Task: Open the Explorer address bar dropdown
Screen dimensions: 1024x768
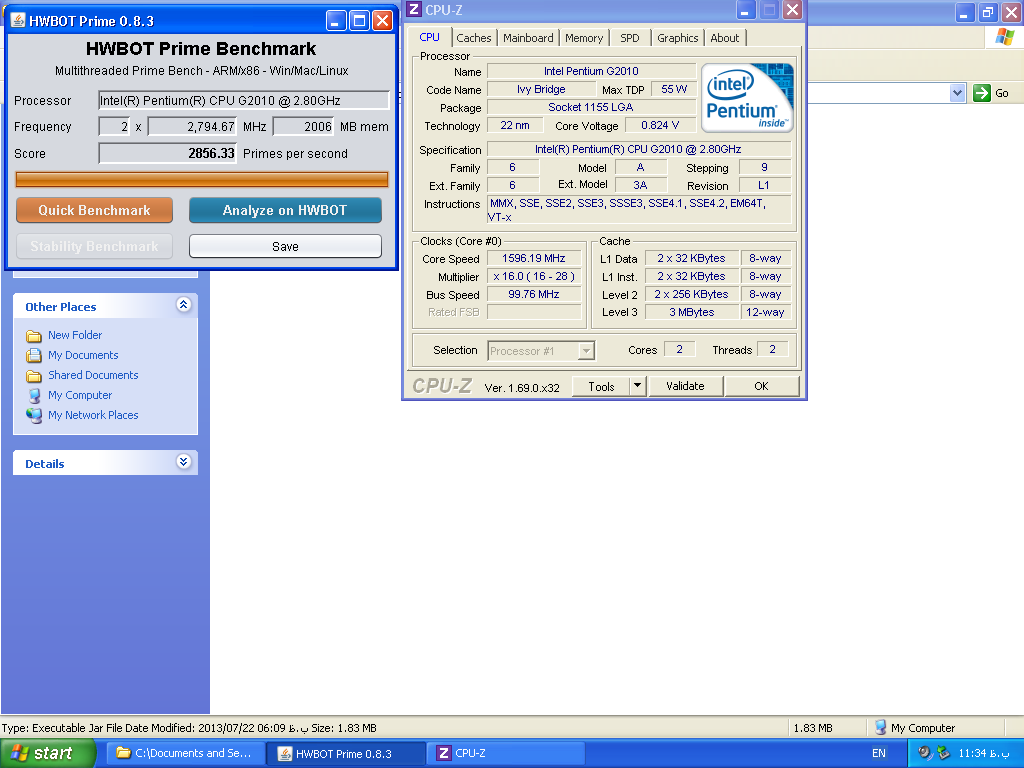Action: 957,93
